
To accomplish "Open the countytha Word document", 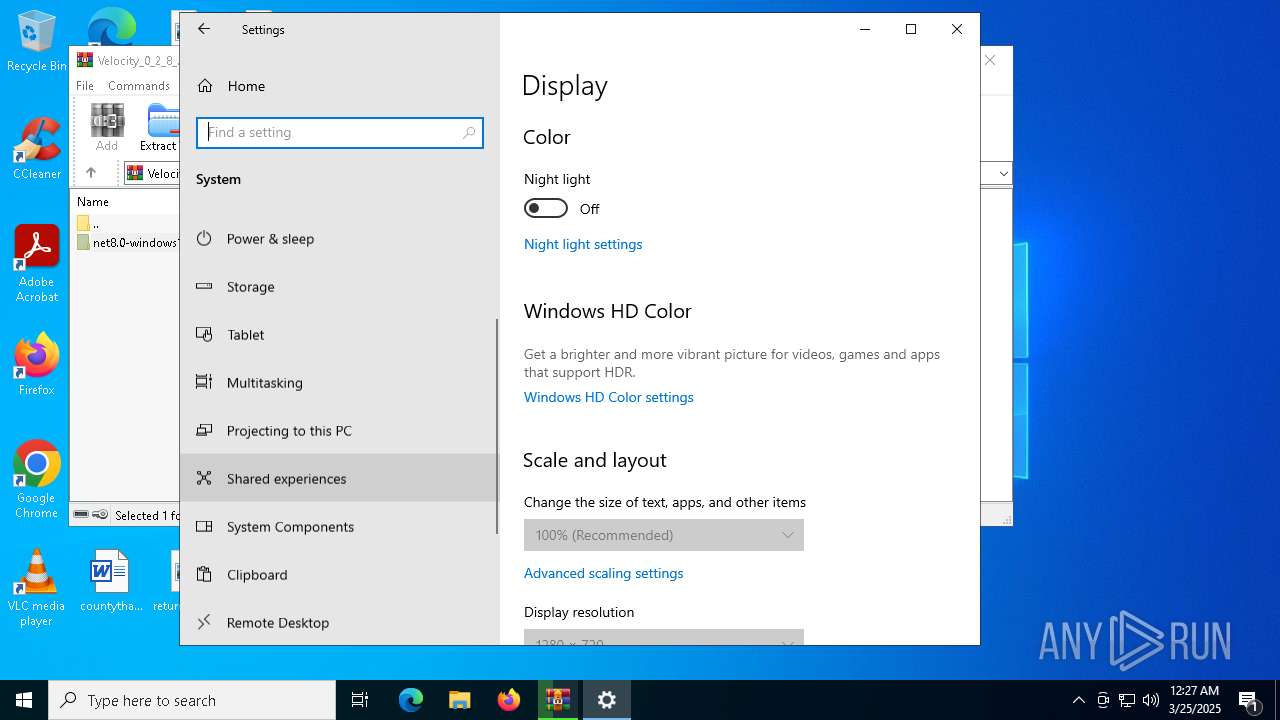I will (x=110, y=580).
